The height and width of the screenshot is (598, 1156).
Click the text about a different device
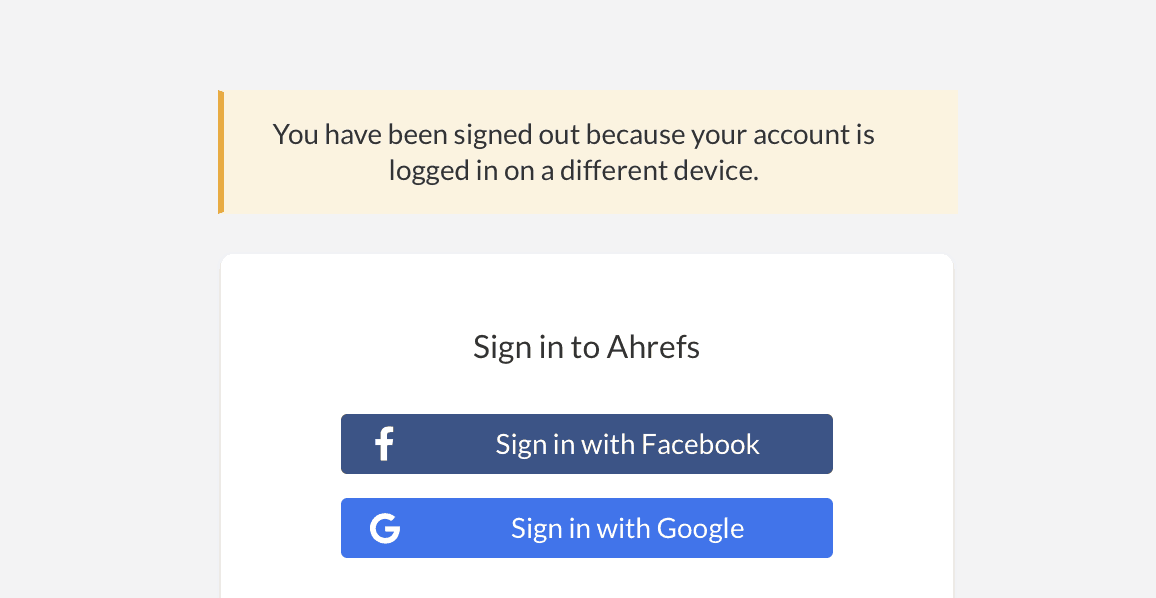(573, 170)
